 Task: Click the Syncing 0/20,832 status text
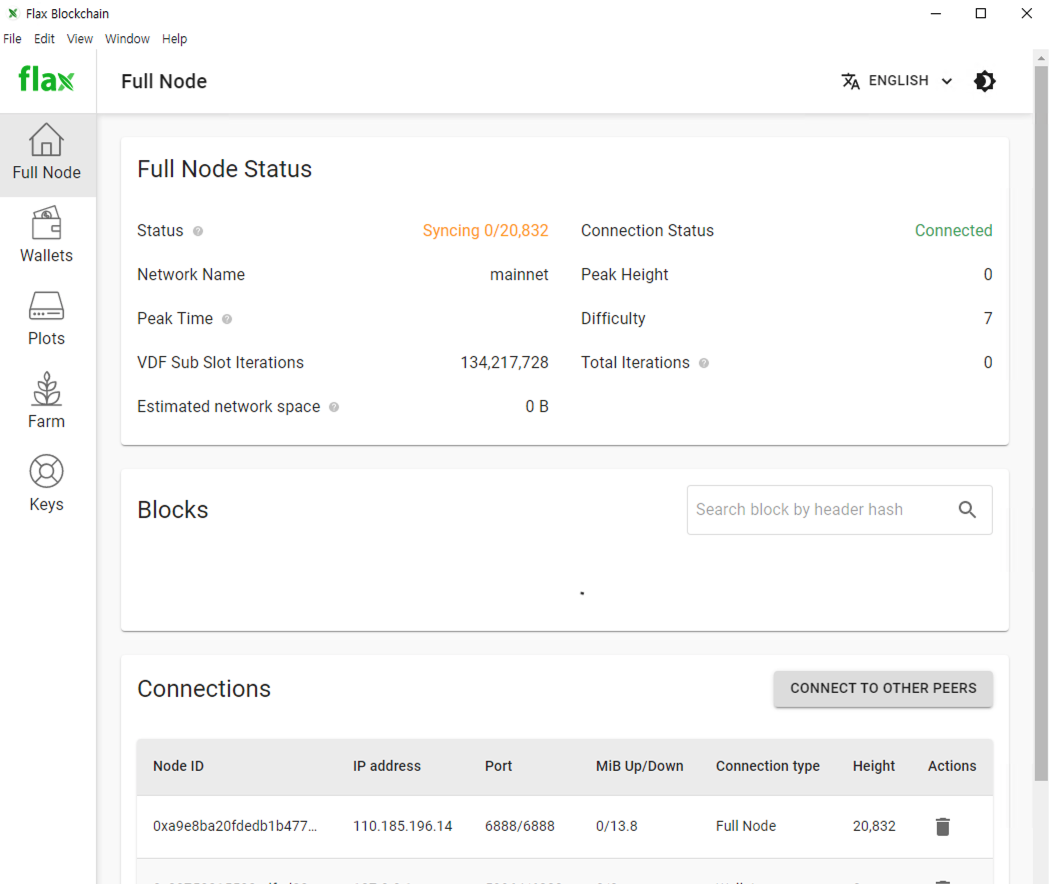(485, 231)
